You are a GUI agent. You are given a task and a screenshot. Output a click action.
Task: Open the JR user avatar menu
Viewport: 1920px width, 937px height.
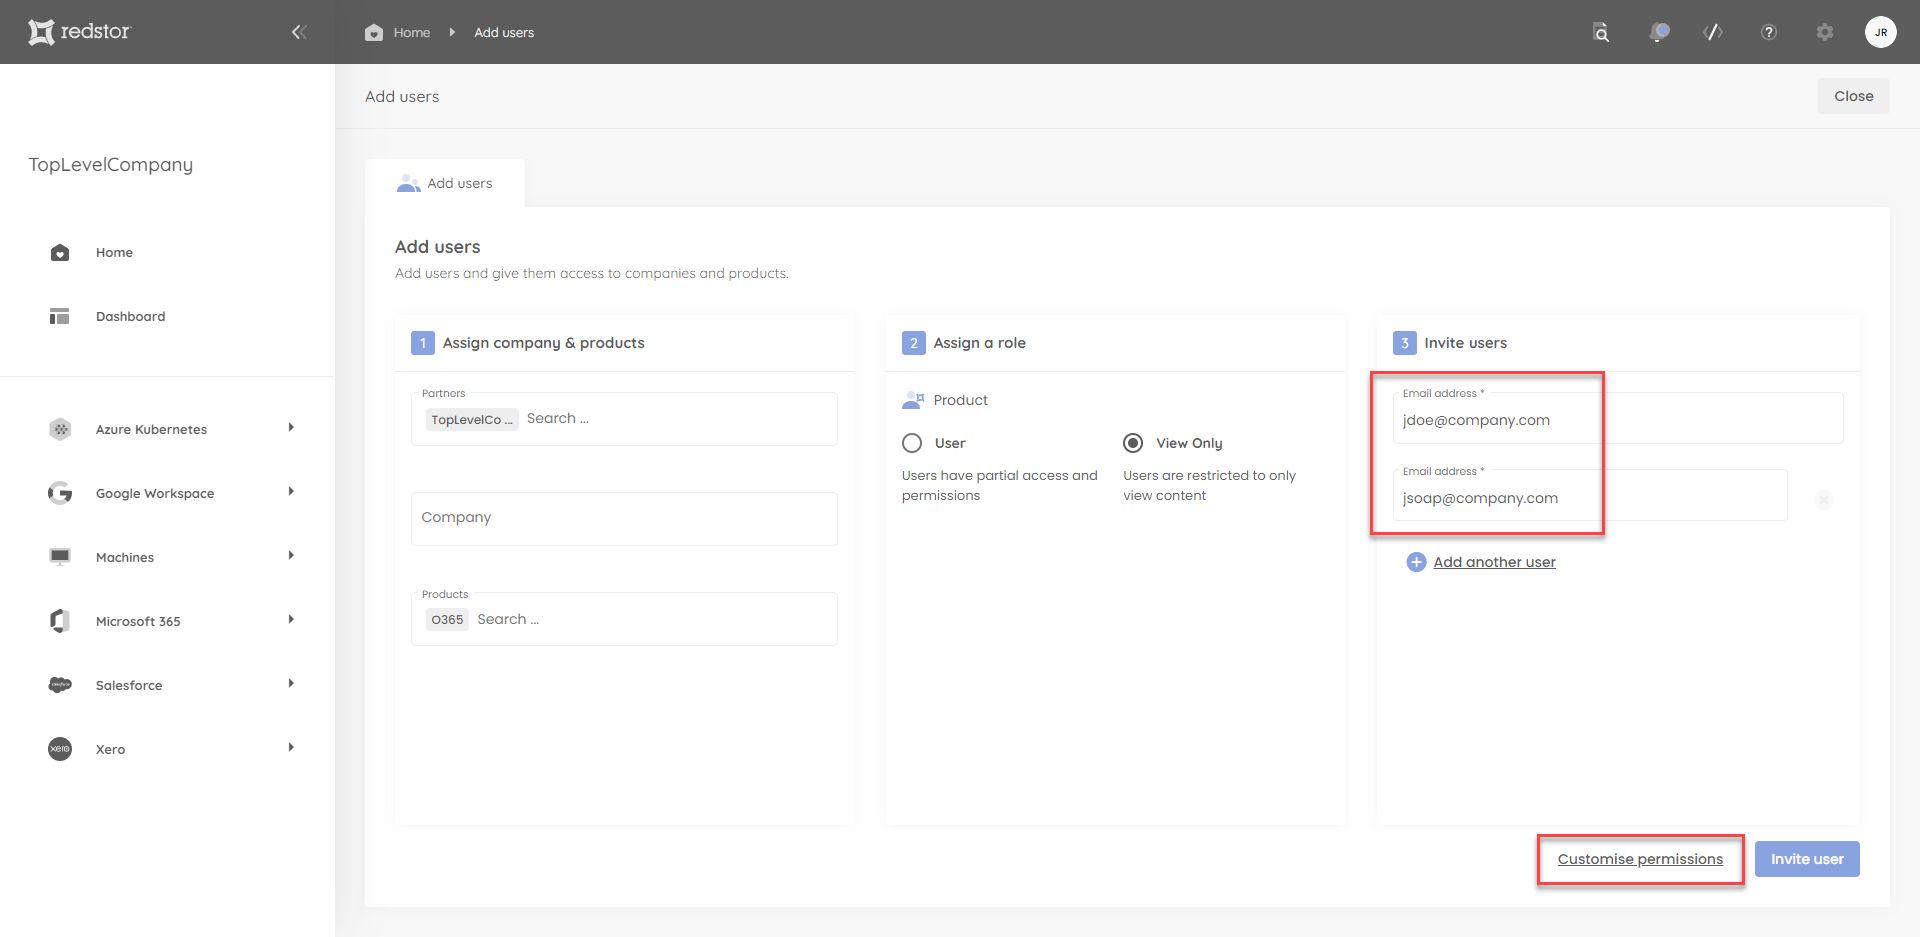point(1881,32)
